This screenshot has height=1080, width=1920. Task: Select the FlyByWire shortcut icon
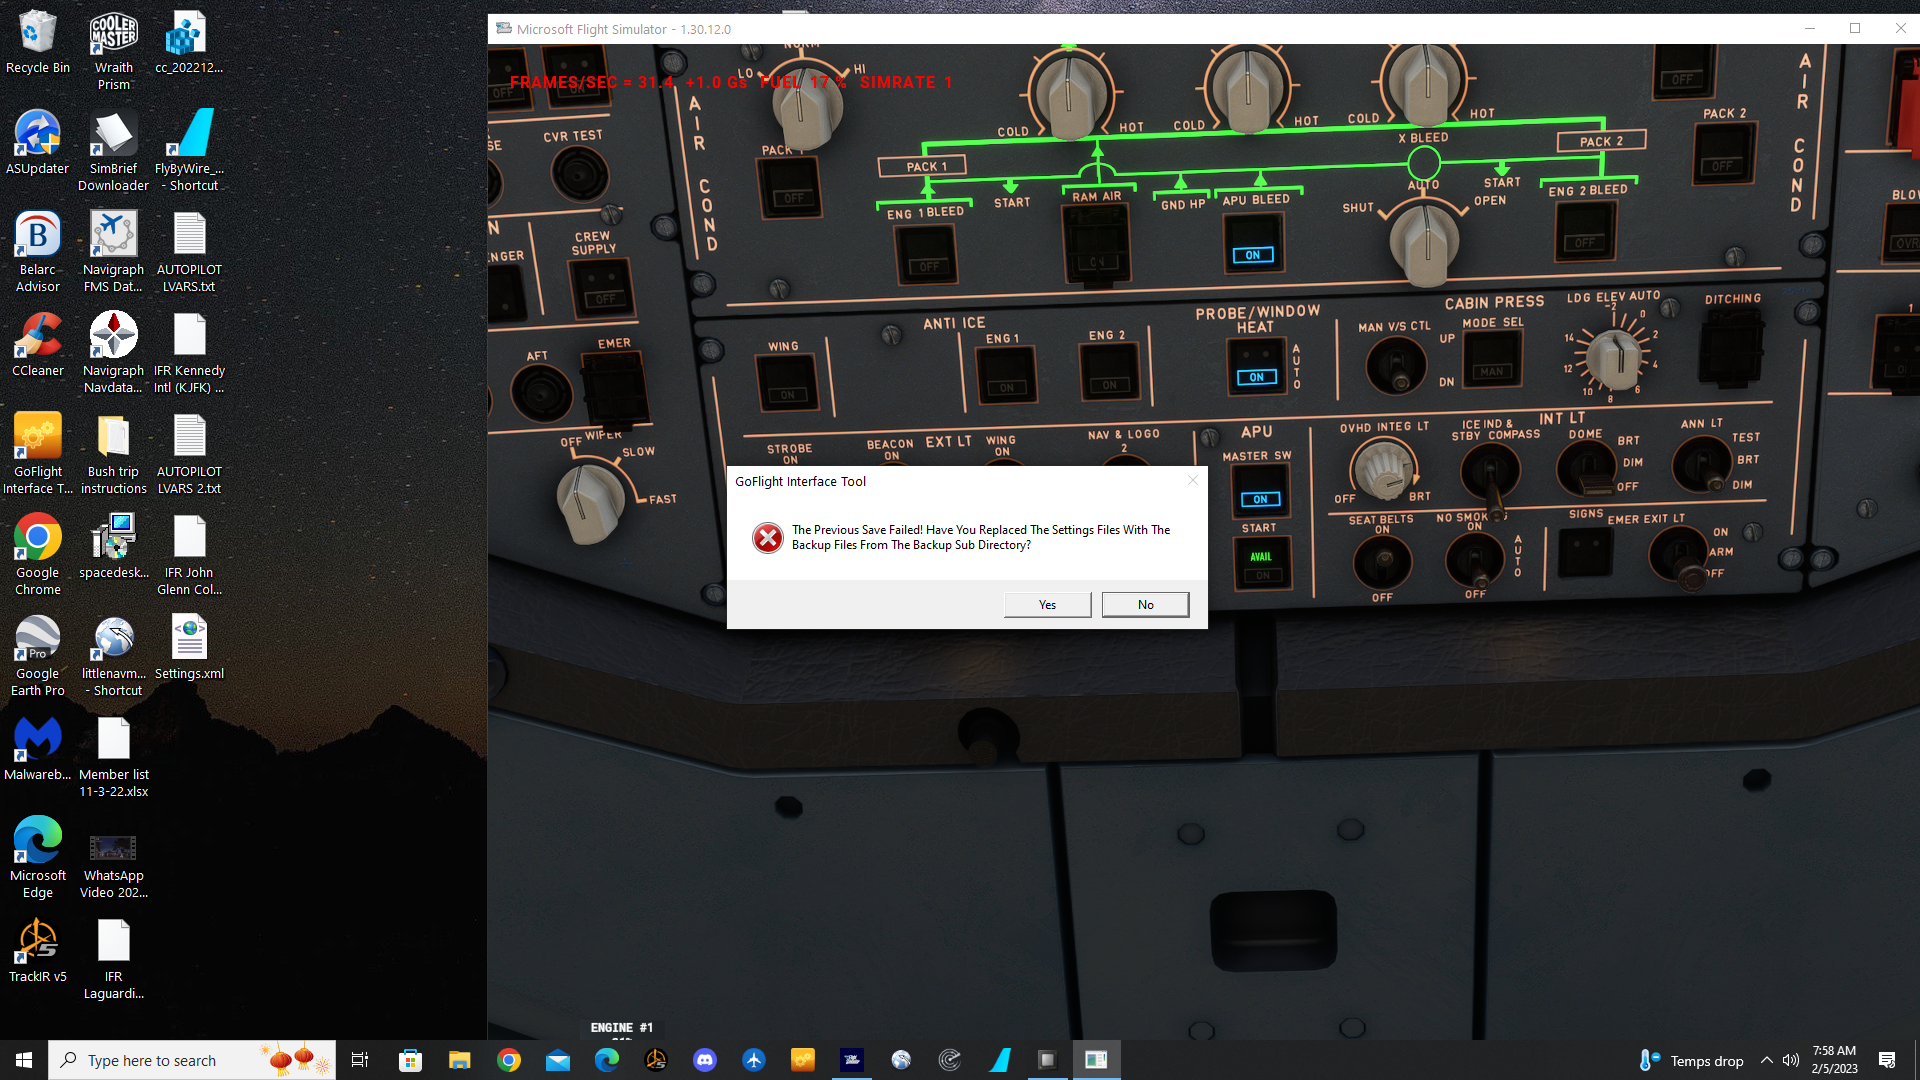click(190, 151)
